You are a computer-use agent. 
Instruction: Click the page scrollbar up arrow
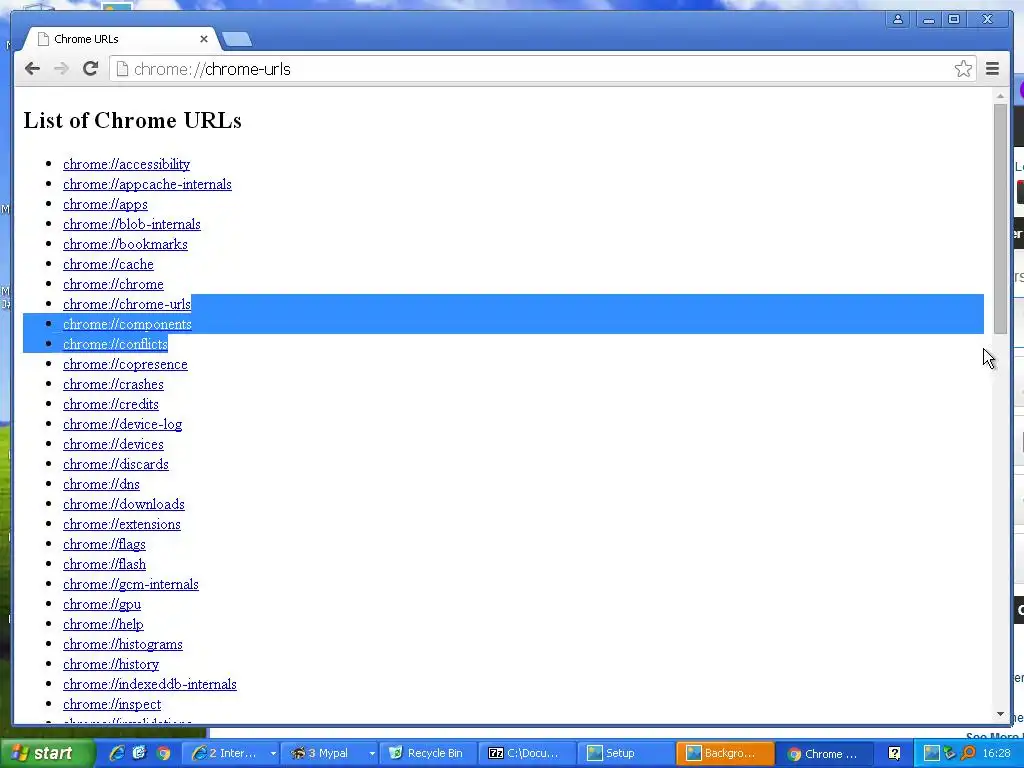click(1000, 97)
